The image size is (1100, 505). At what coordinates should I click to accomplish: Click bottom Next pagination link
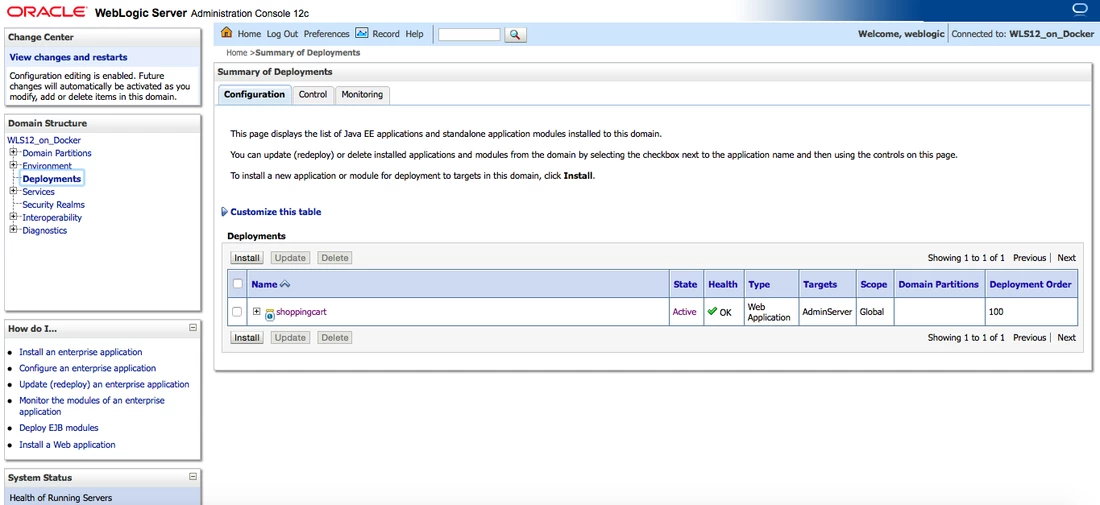pyautogui.click(x=1066, y=337)
